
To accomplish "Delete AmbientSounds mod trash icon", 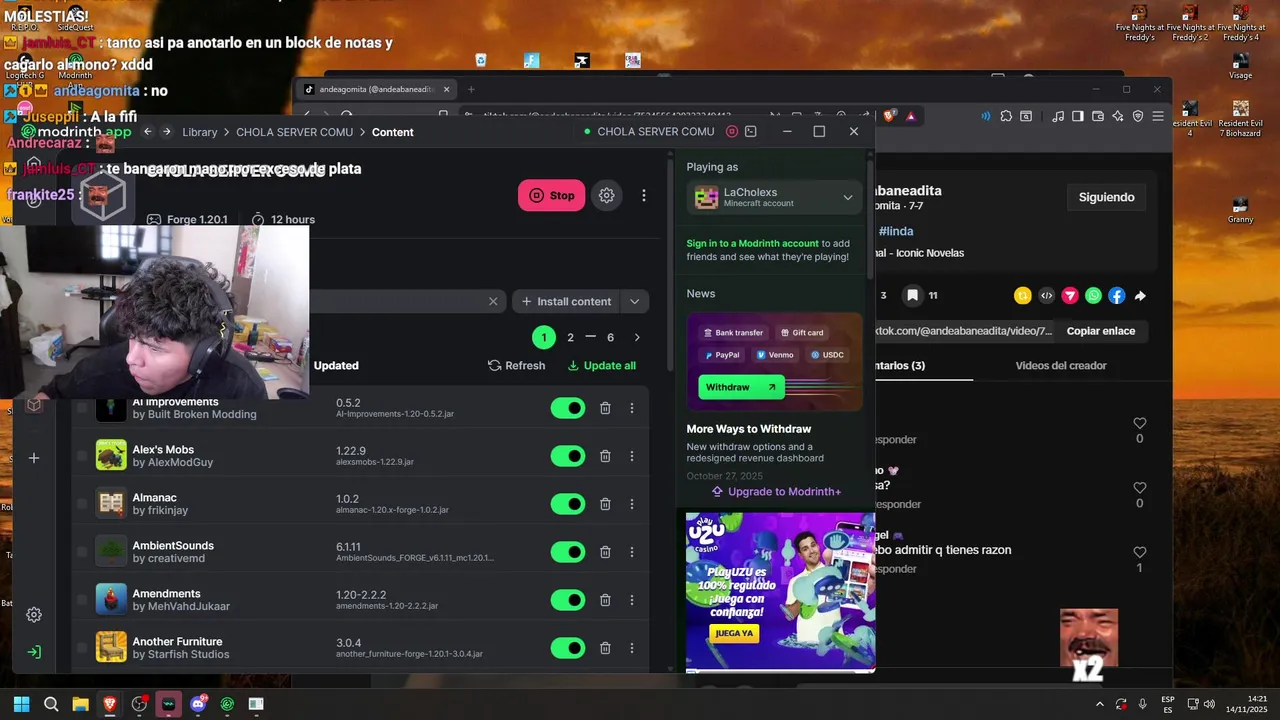I will 605,552.
